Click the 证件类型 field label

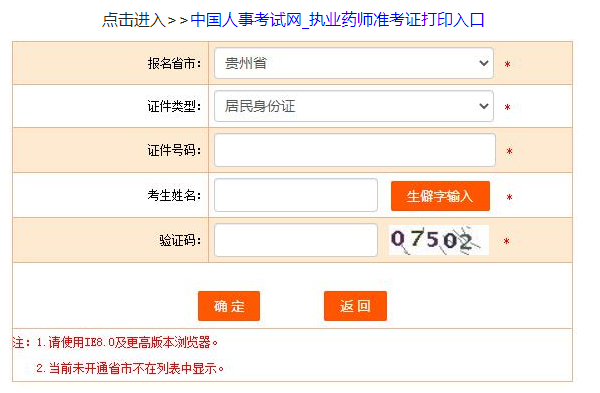pyautogui.click(x=174, y=106)
